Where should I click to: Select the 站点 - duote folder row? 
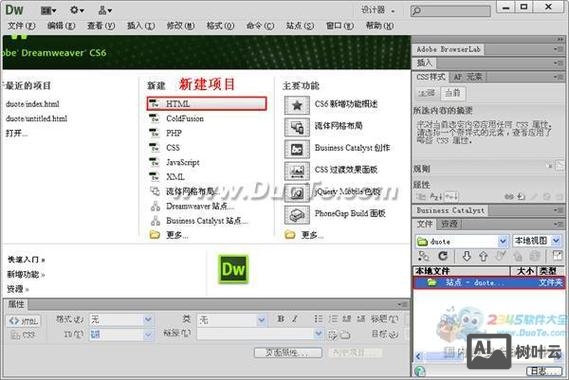click(x=489, y=282)
